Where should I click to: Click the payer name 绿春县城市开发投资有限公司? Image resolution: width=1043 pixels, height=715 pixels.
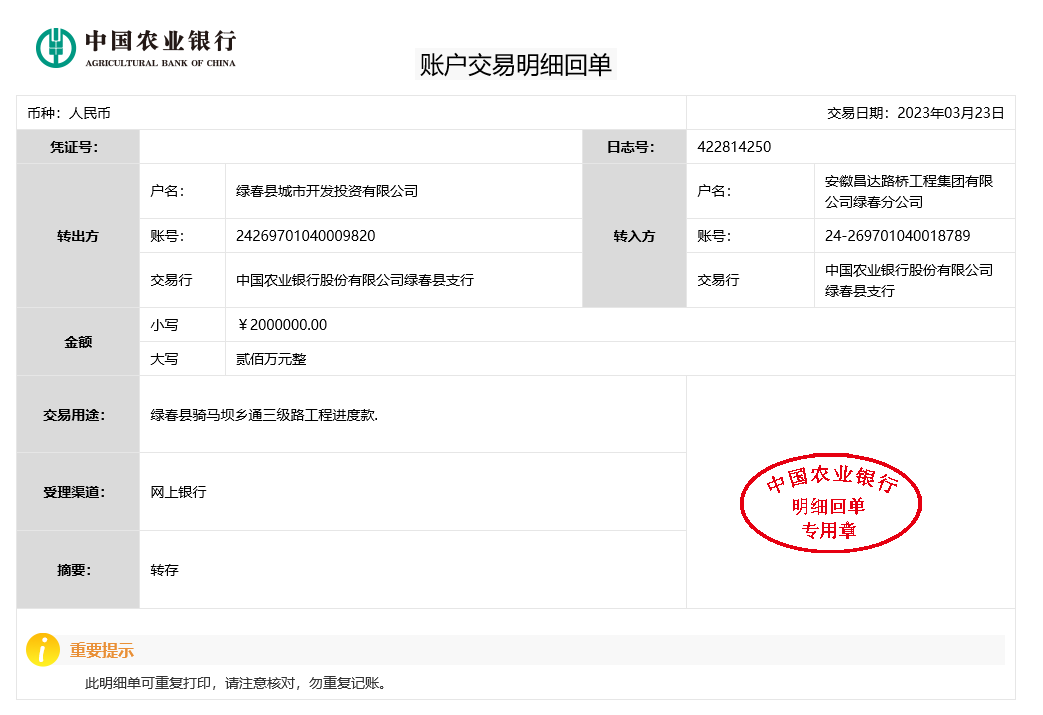point(327,191)
